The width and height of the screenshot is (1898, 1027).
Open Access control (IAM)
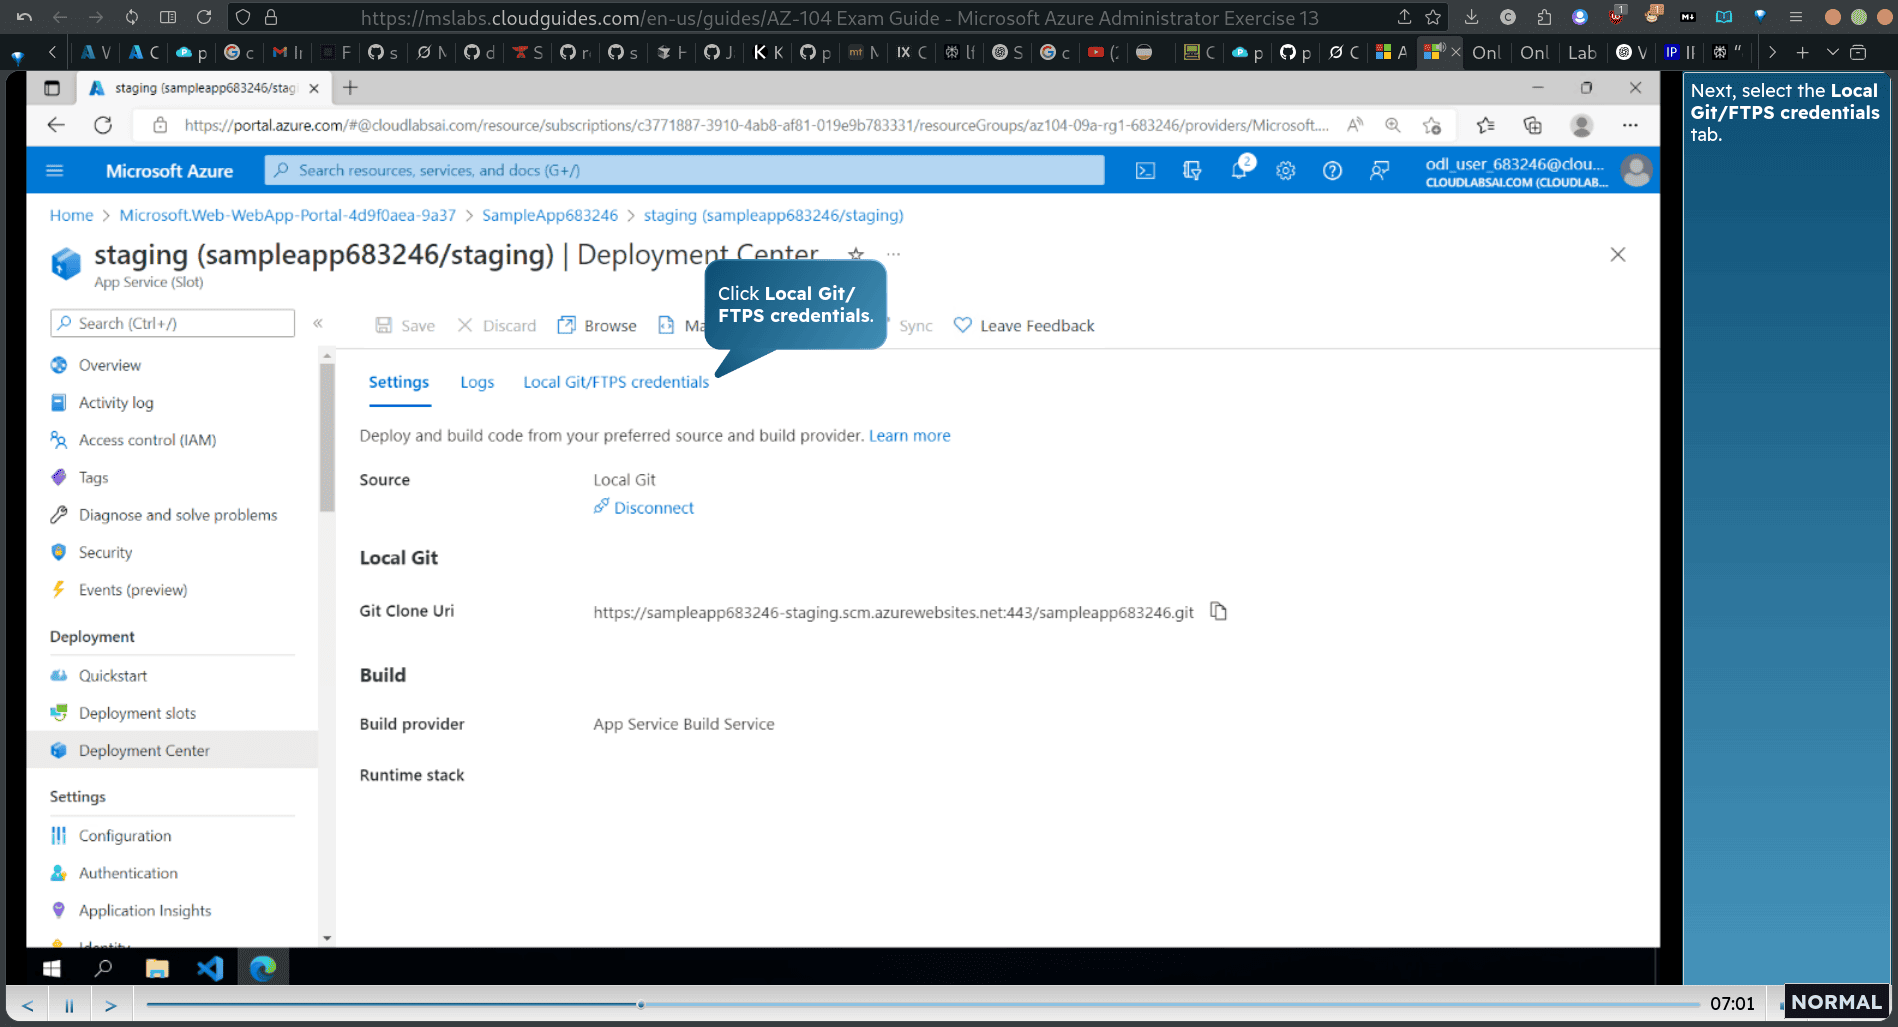coord(147,440)
